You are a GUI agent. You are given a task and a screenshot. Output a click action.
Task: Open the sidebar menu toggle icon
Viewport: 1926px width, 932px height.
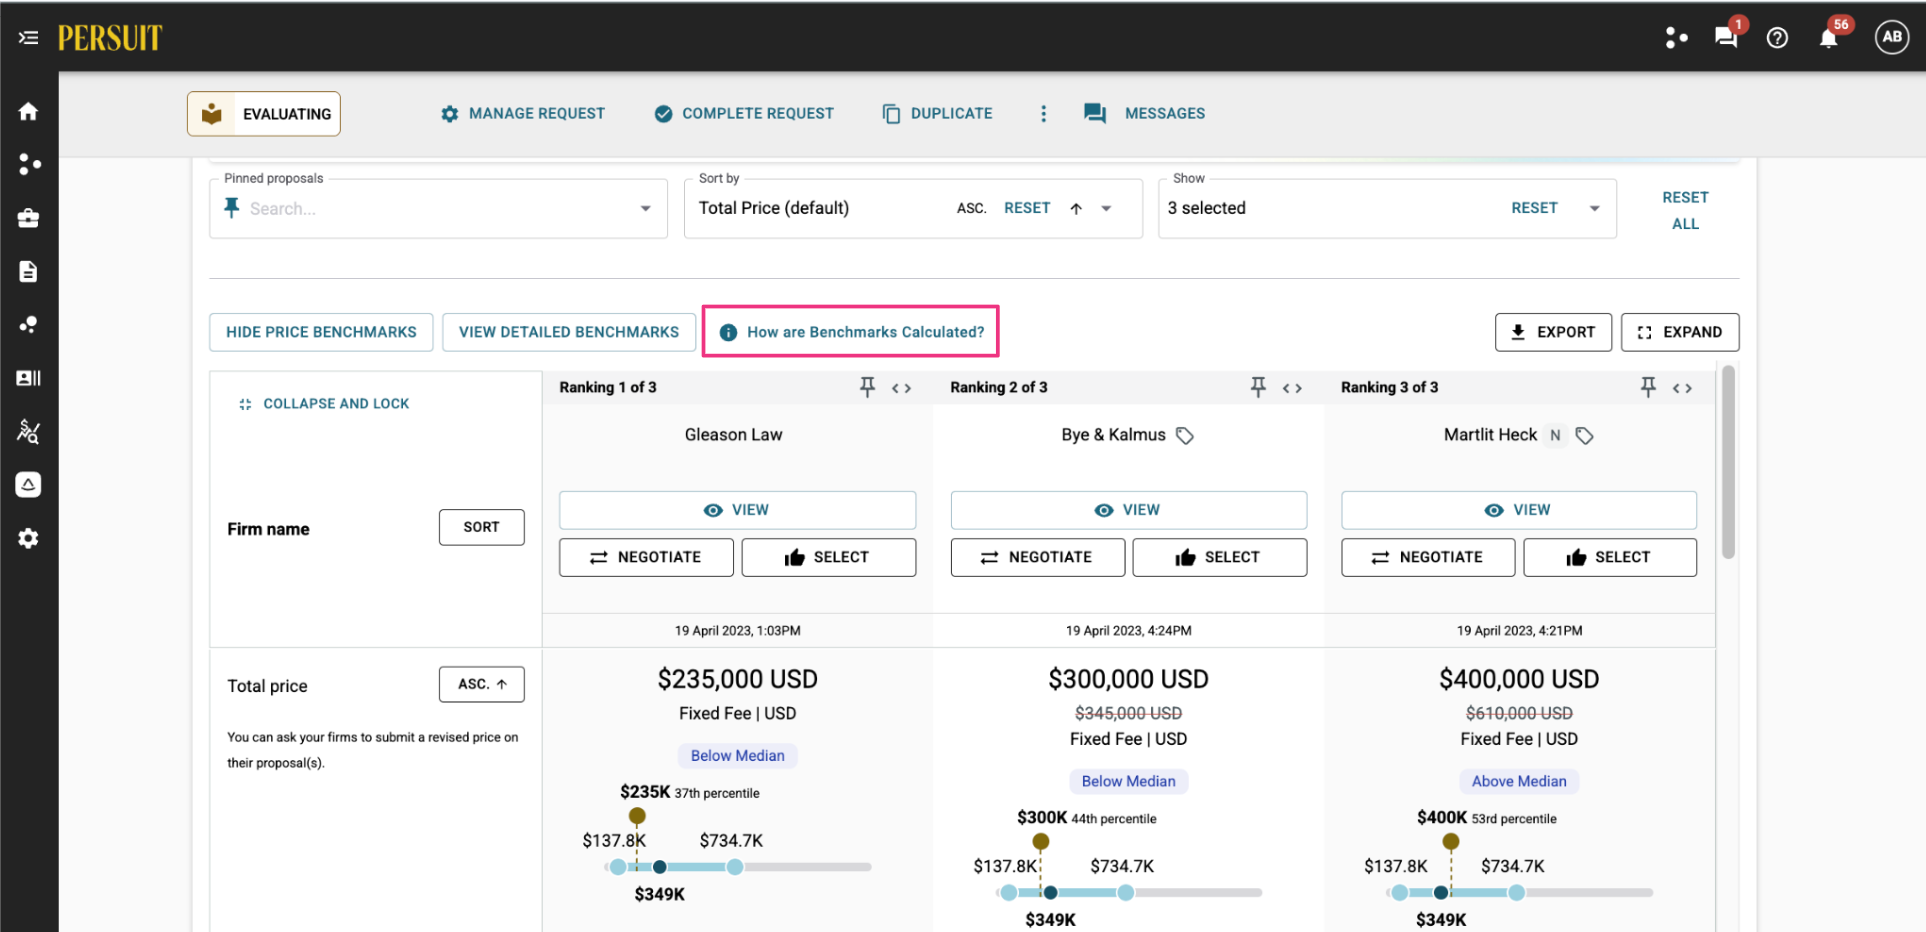pos(28,38)
